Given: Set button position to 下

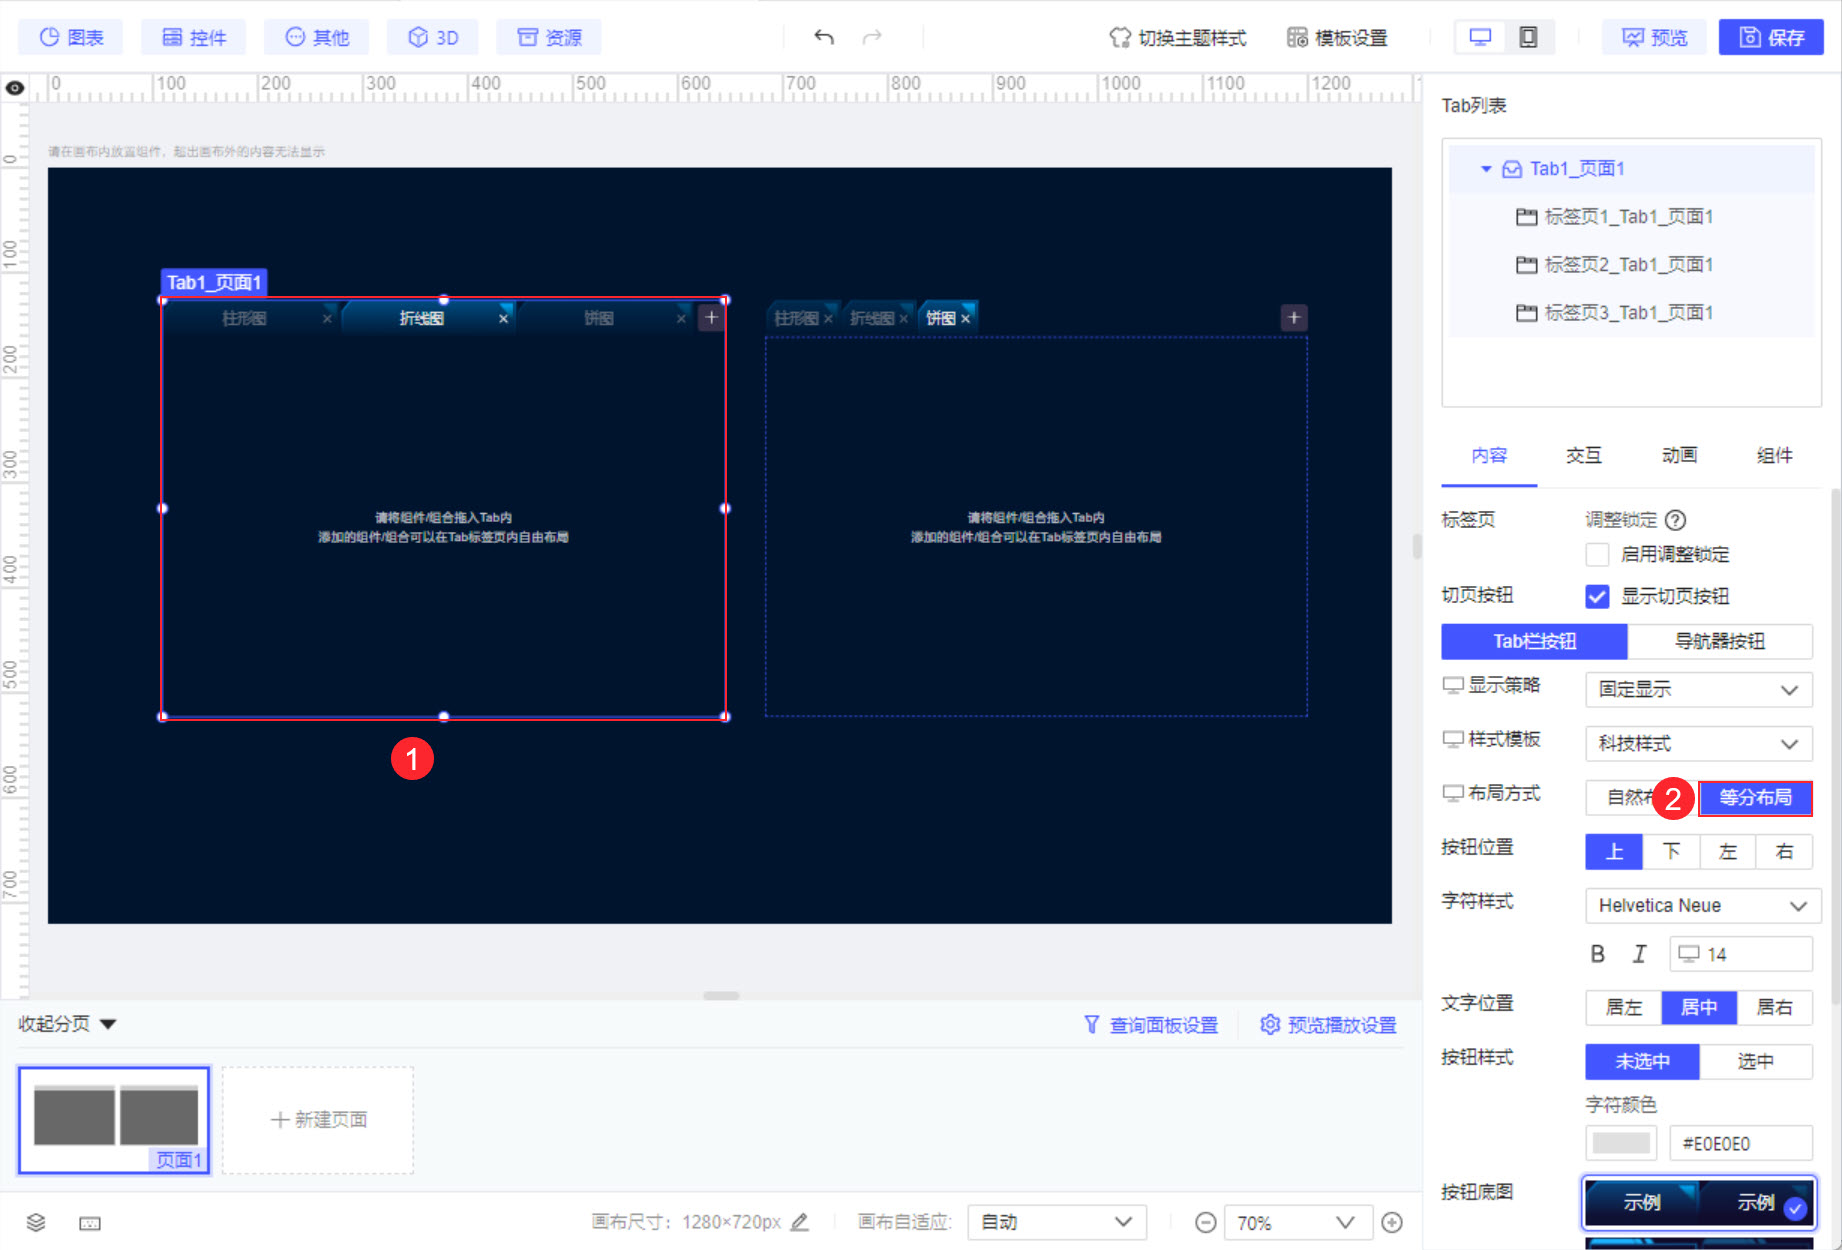Looking at the screenshot, I should (x=1671, y=851).
